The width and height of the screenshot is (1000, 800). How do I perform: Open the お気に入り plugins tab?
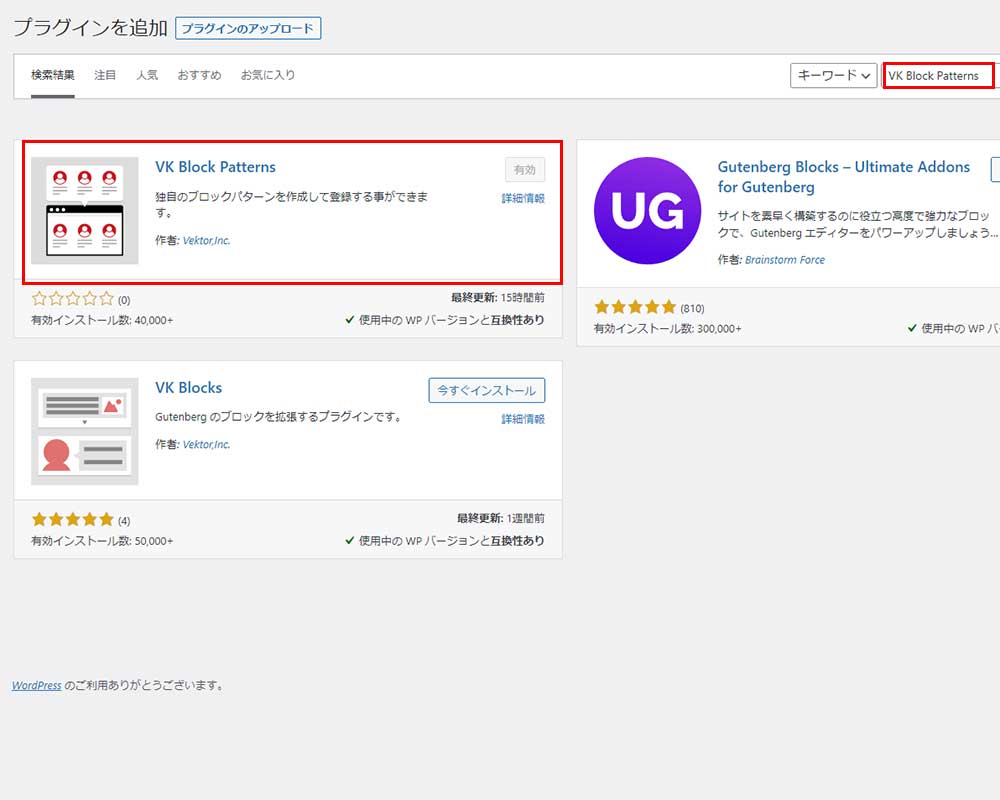267,75
